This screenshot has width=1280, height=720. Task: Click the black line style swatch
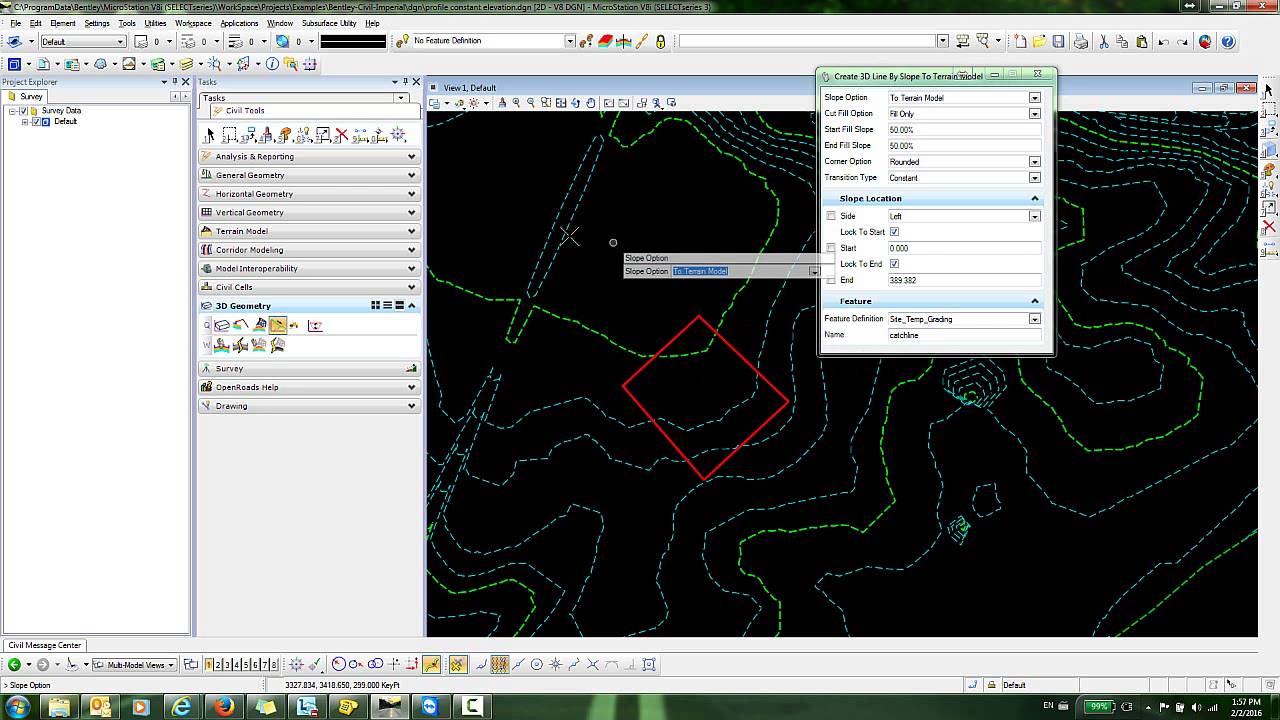tap(353, 41)
